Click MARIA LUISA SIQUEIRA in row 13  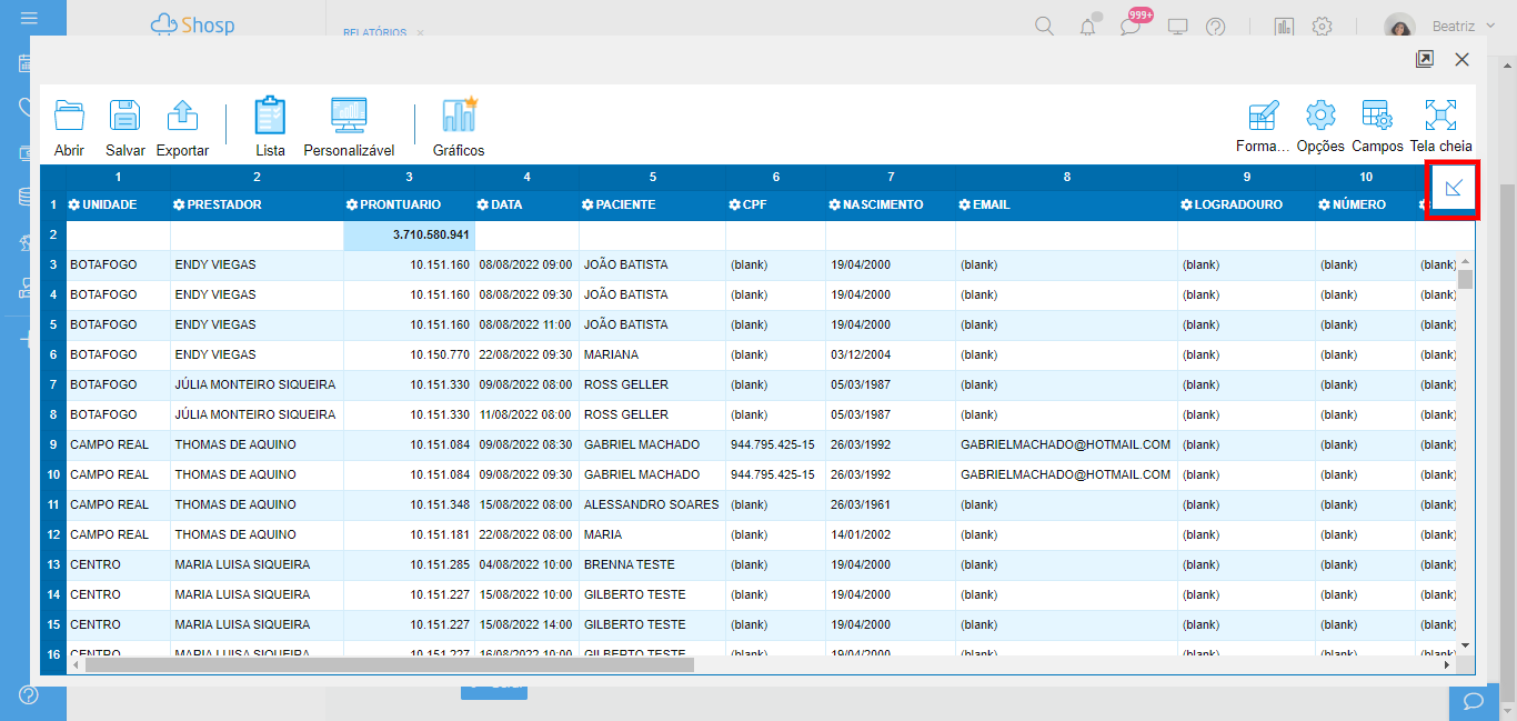242,564
